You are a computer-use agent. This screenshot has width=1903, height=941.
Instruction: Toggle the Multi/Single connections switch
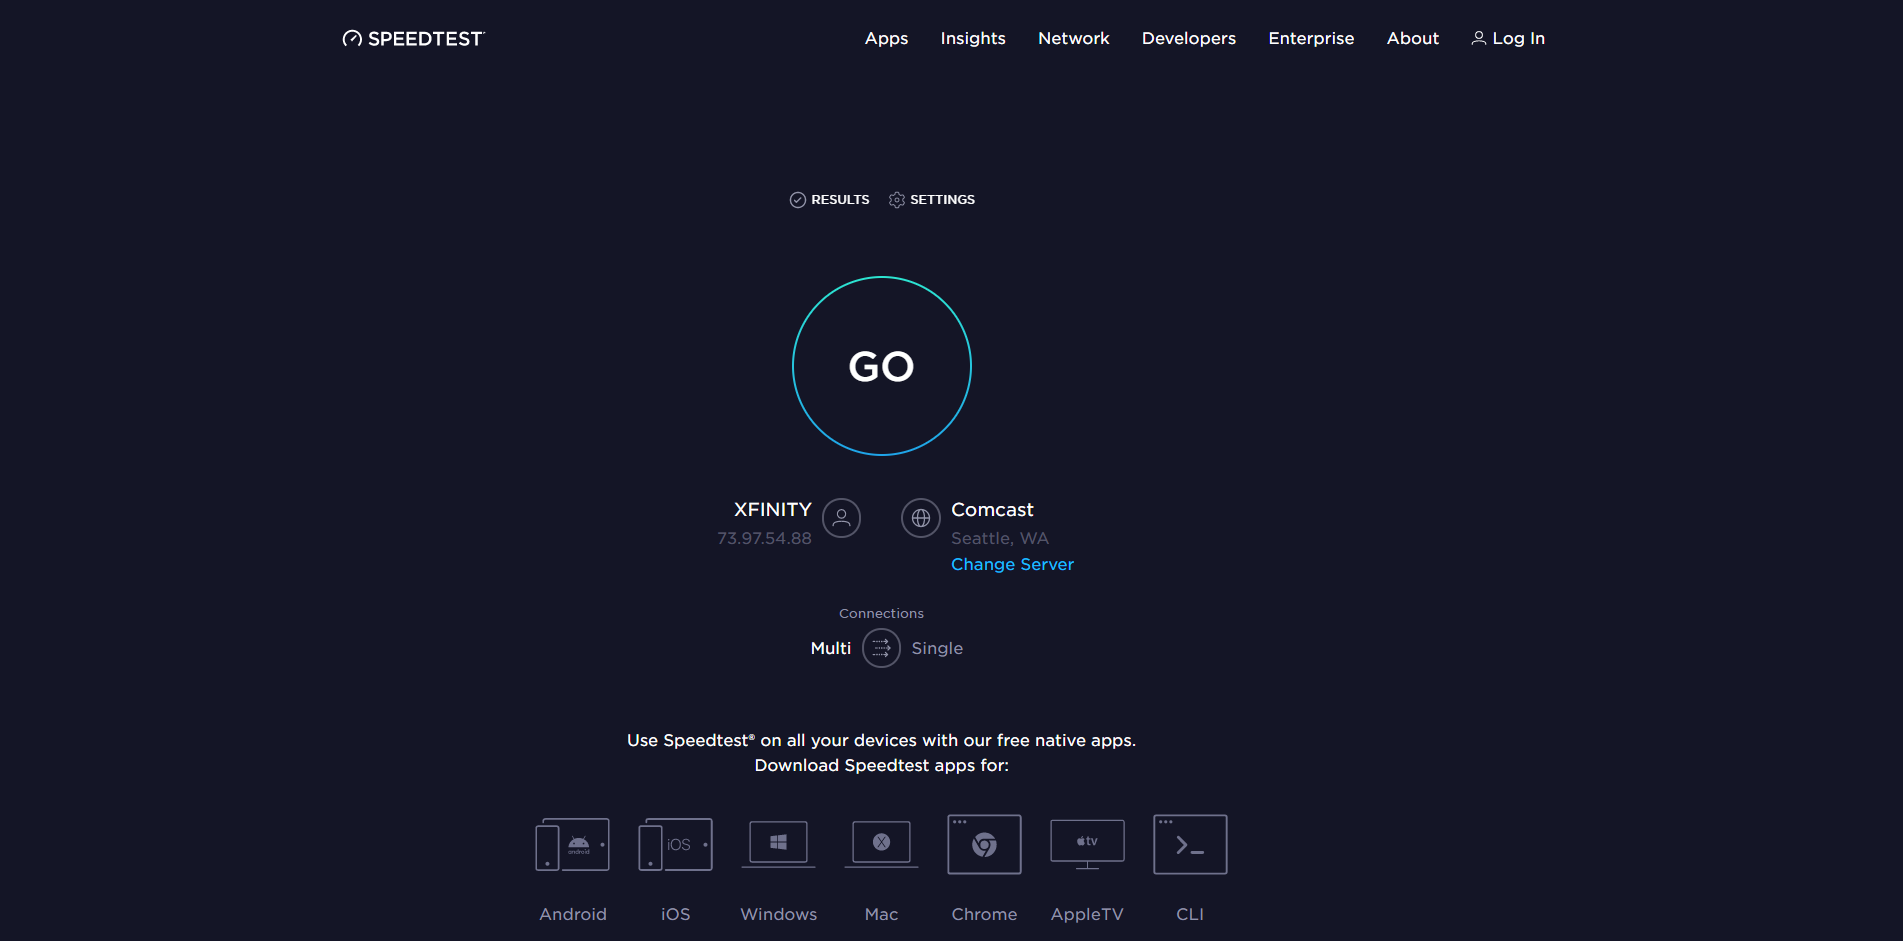tap(881, 648)
